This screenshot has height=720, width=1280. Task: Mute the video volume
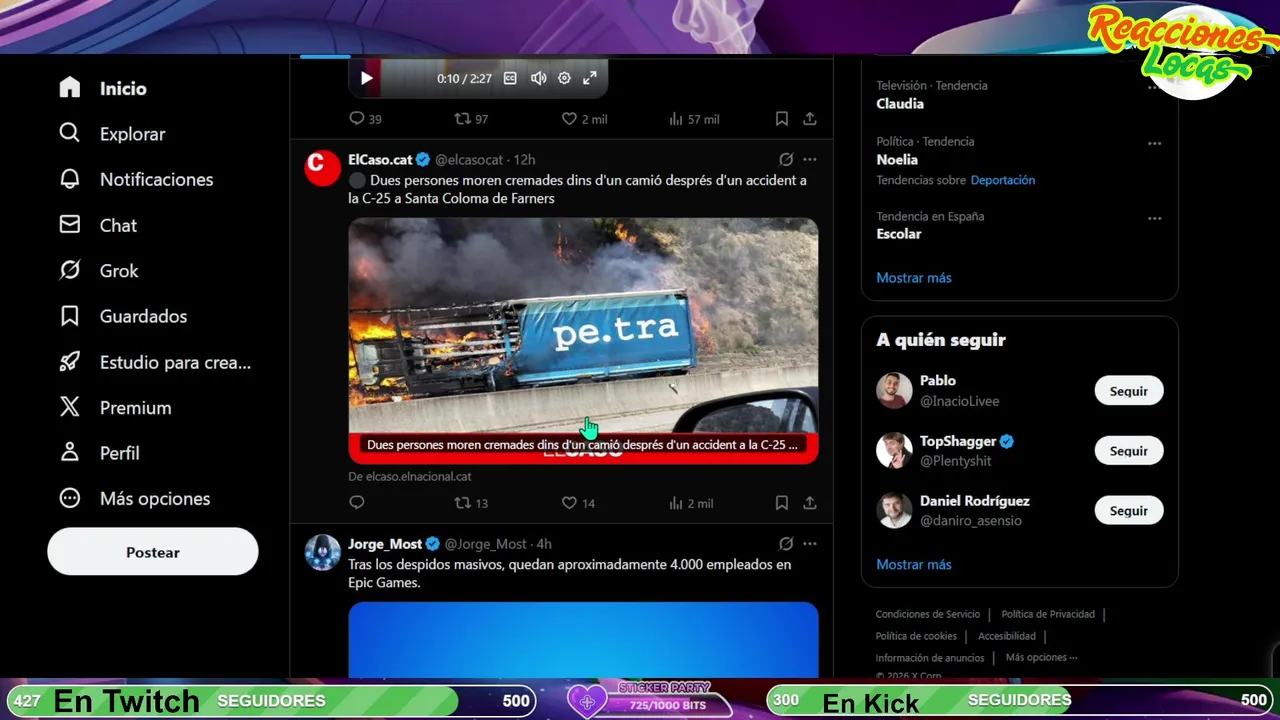[x=538, y=78]
